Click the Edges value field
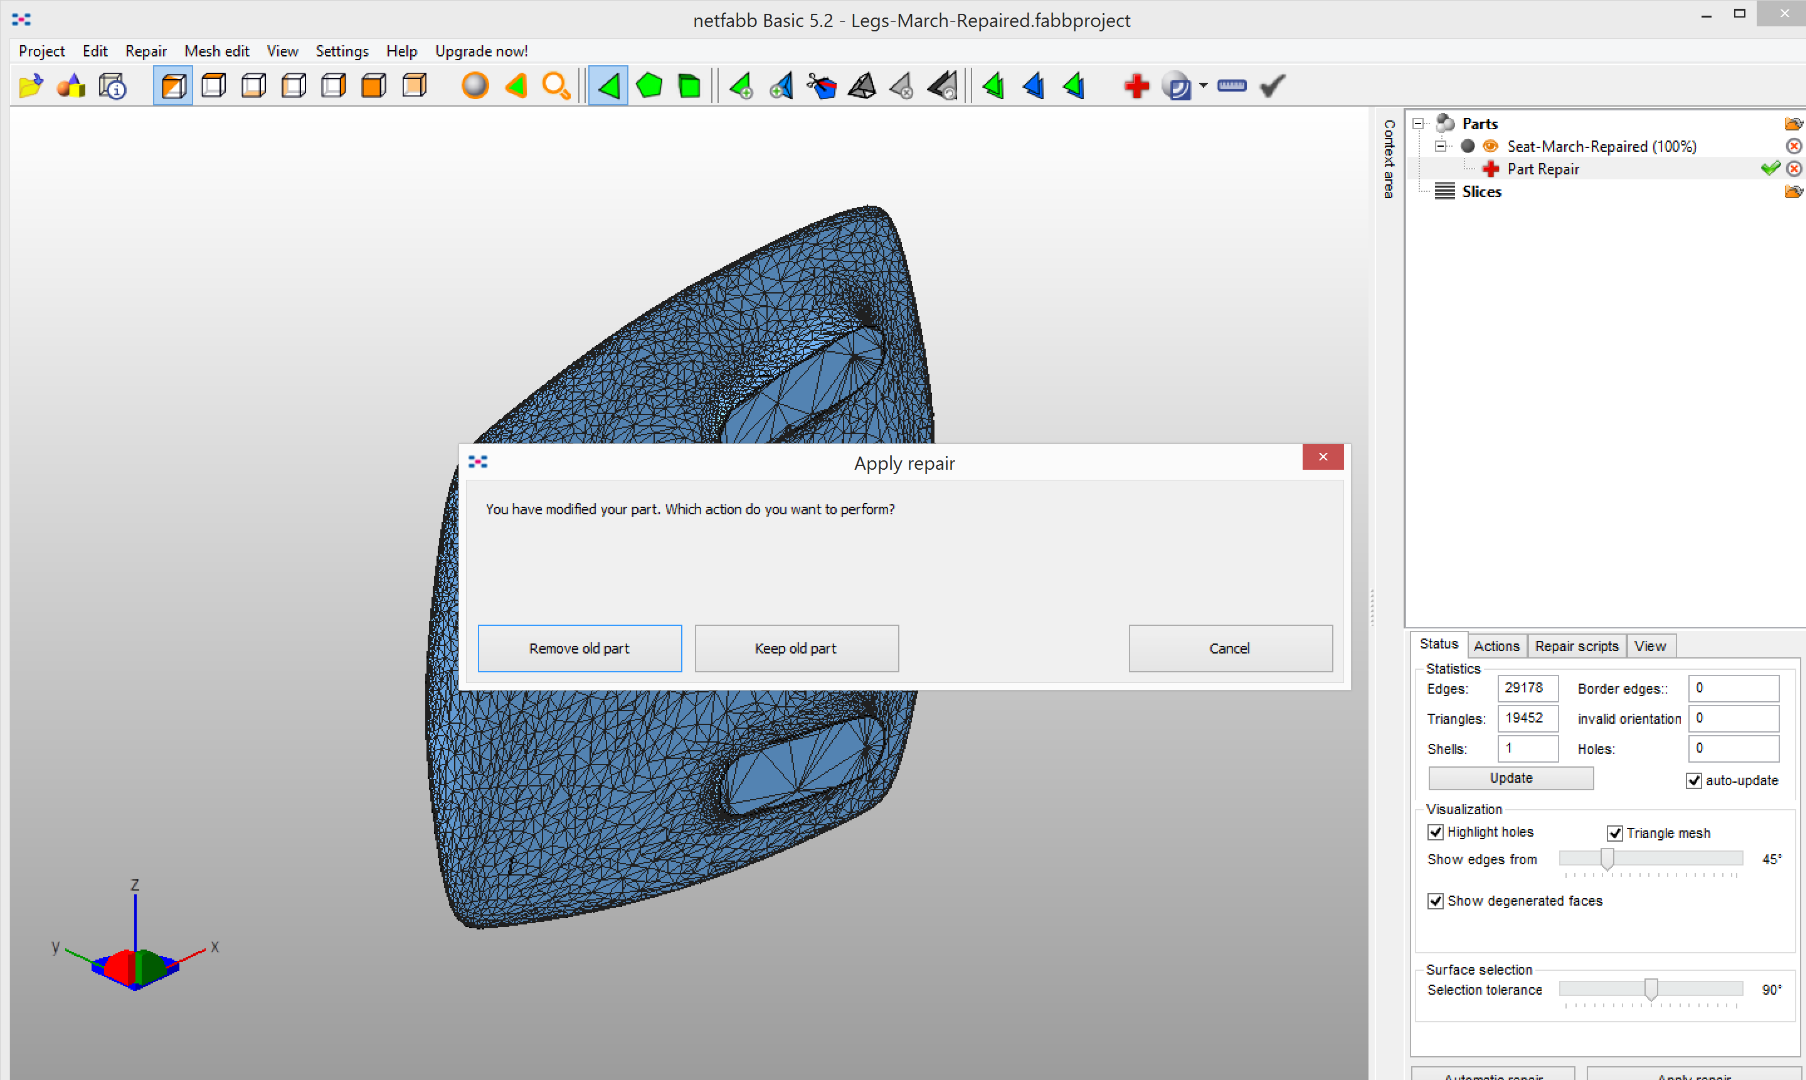 point(1528,688)
